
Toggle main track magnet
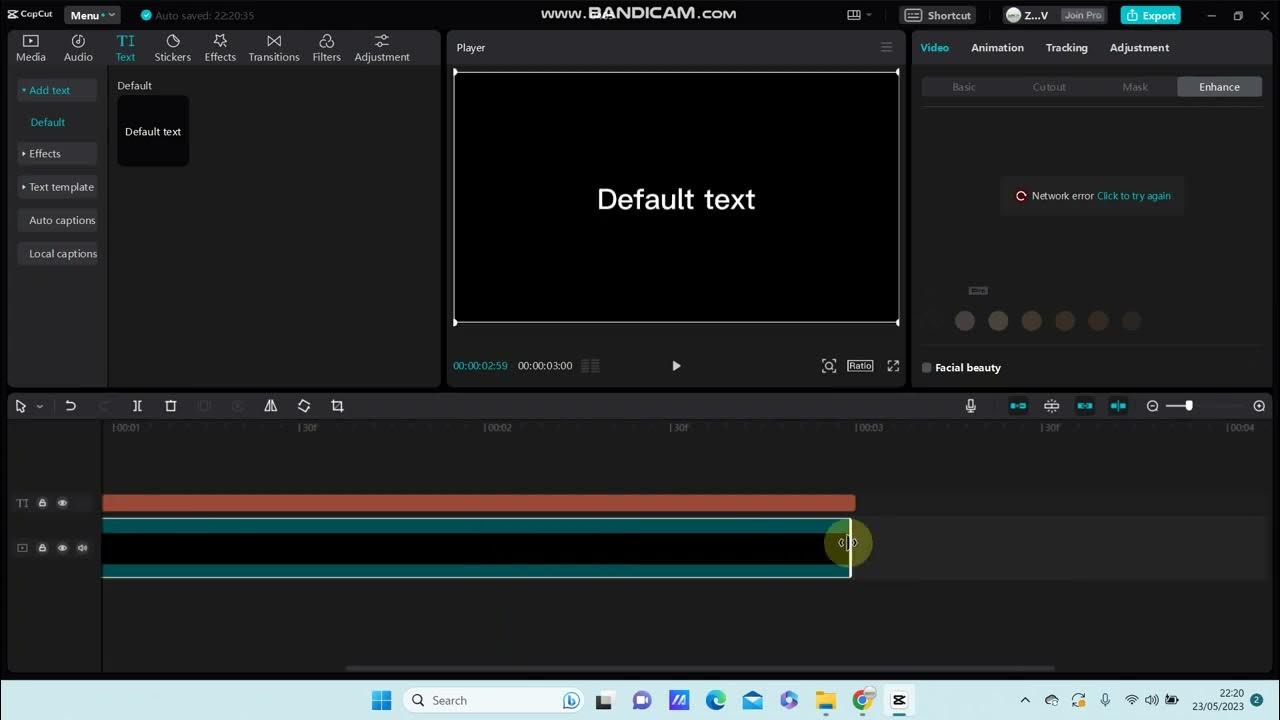click(x=1018, y=406)
